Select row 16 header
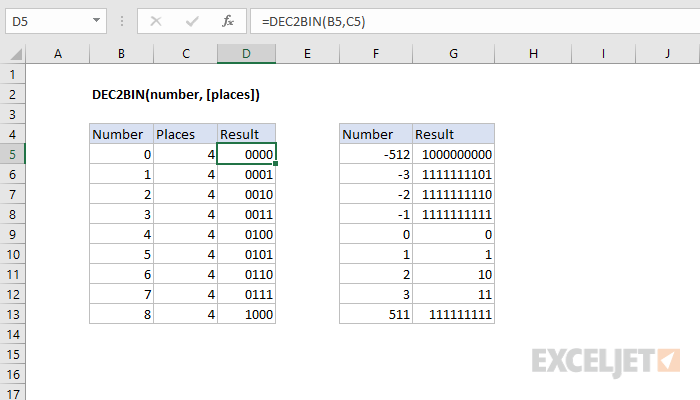 coord(12,374)
